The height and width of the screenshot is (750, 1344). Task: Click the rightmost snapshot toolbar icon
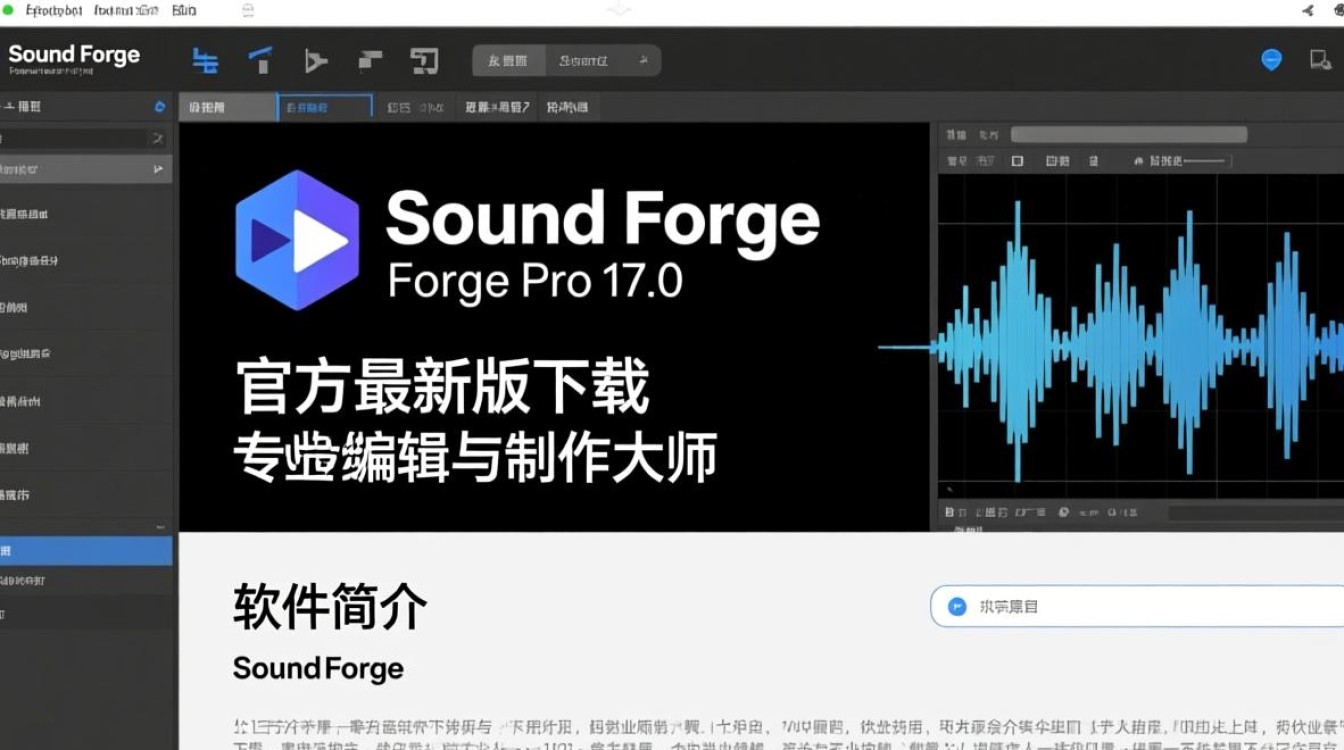(425, 60)
